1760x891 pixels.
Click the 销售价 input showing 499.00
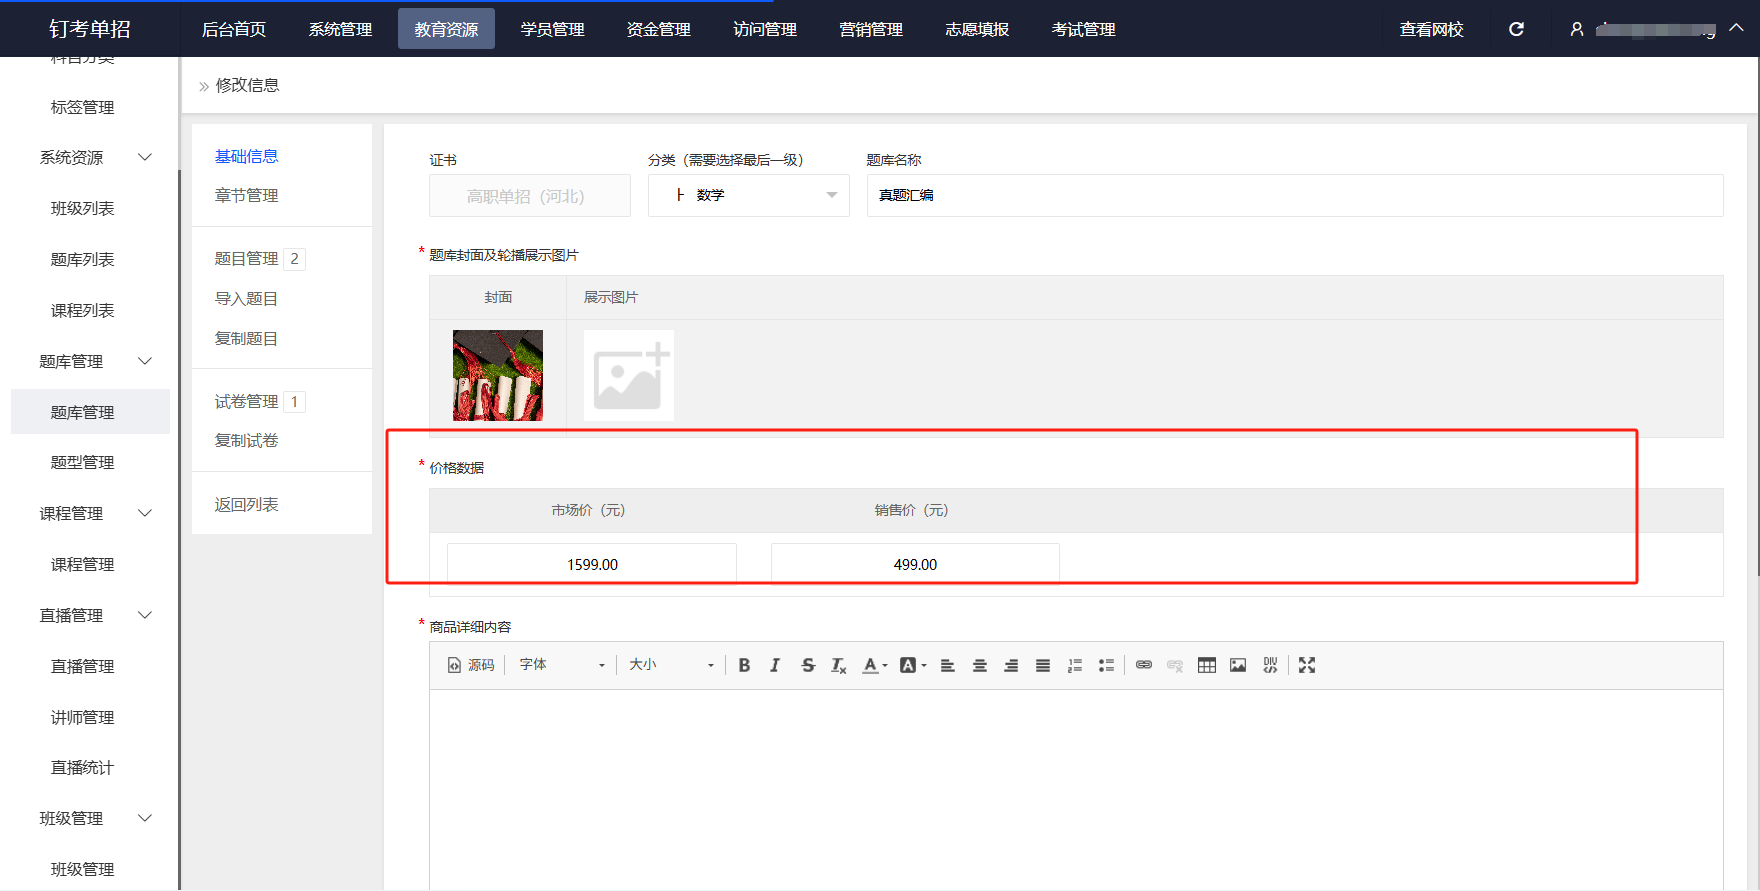[x=915, y=564]
